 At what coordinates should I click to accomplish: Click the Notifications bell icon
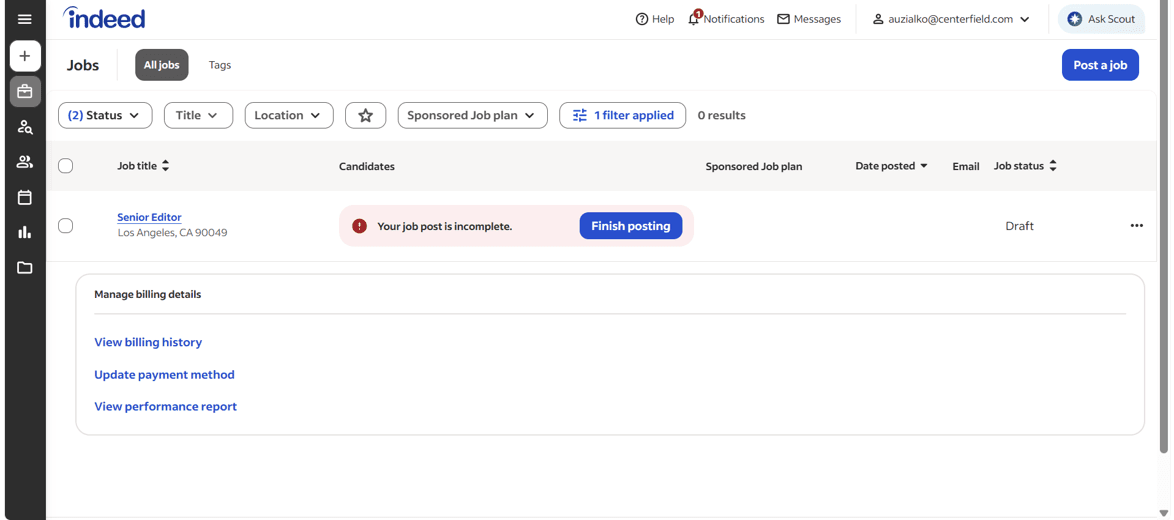point(694,19)
